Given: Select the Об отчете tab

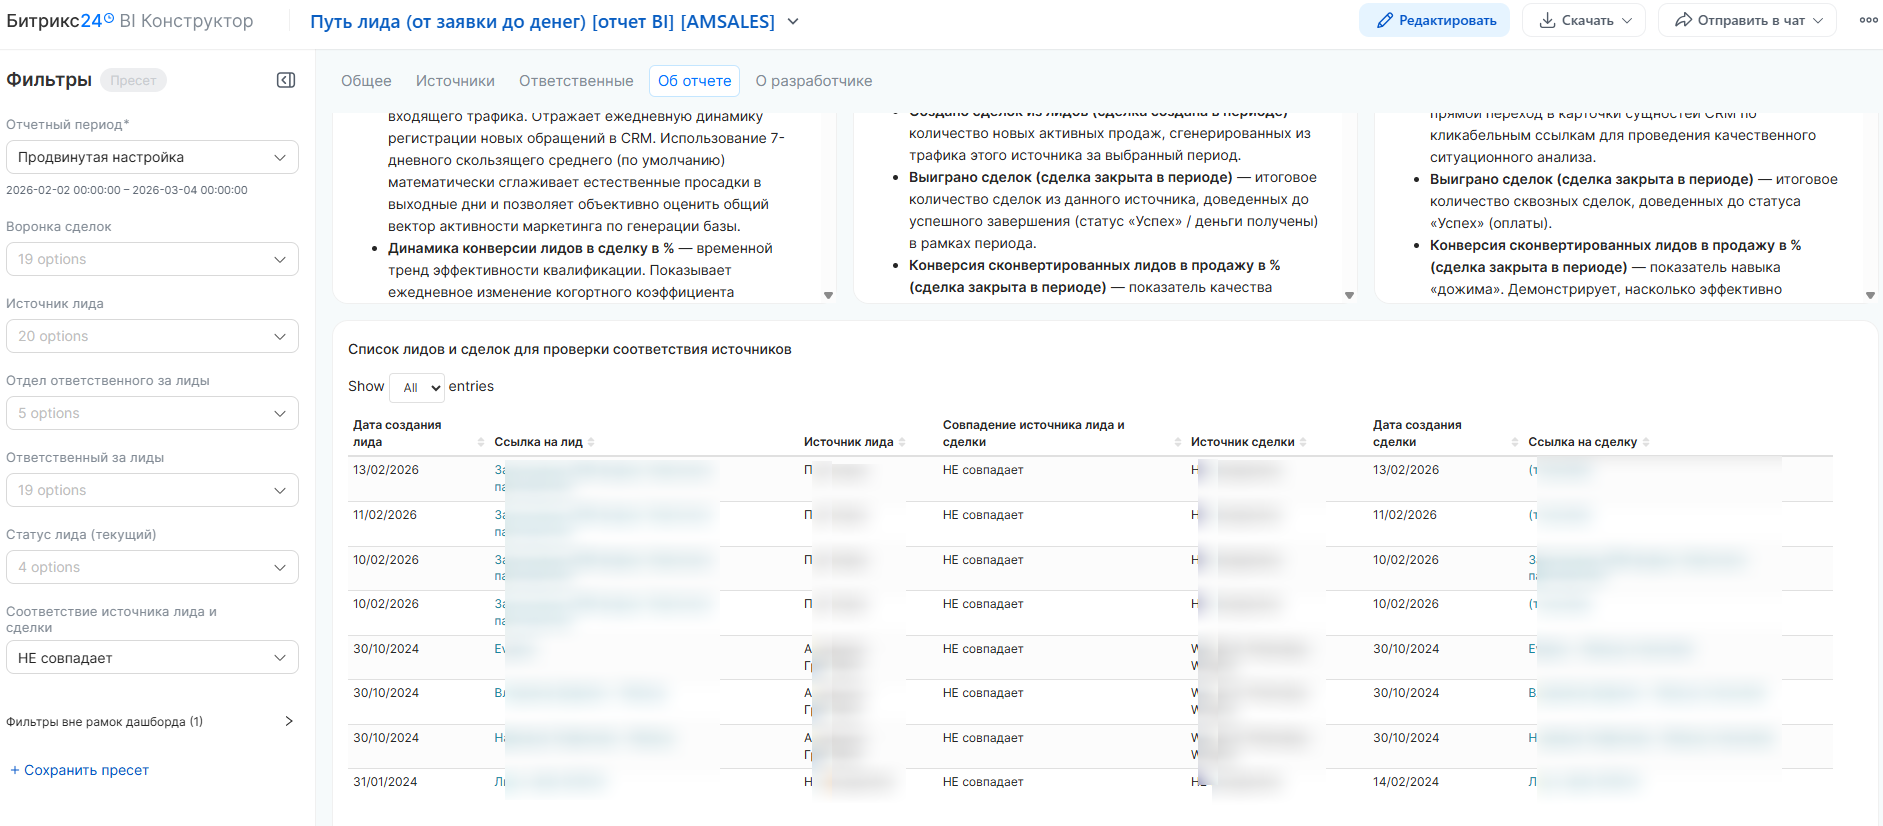Looking at the screenshot, I should [695, 81].
